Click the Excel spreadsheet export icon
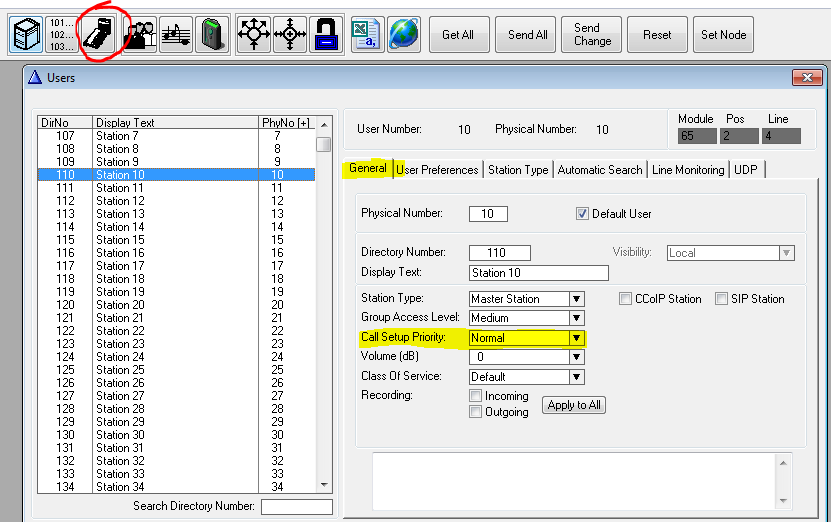Screen dimensions: 831x522 click(367, 34)
